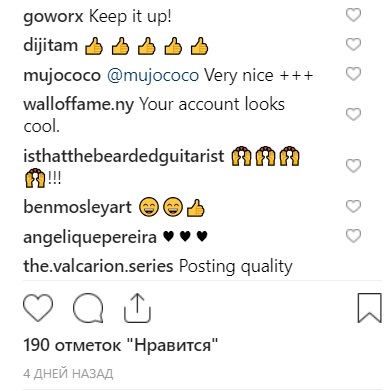Like walloffame.ny's 'Your account looks cool' comment
This screenshot has height=391, width=388.
tap(353, 114)
